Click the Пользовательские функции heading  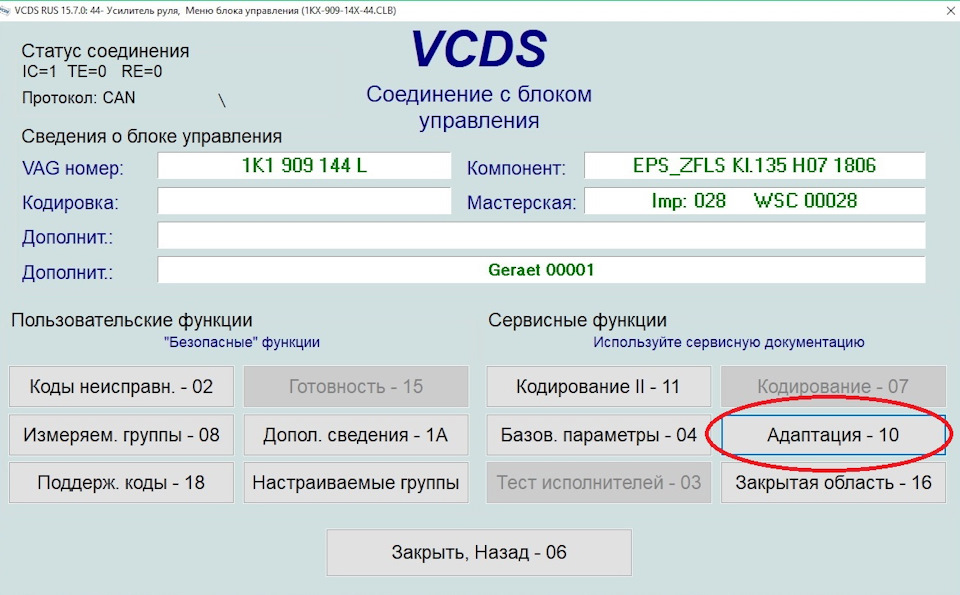[x=132, y=320]
